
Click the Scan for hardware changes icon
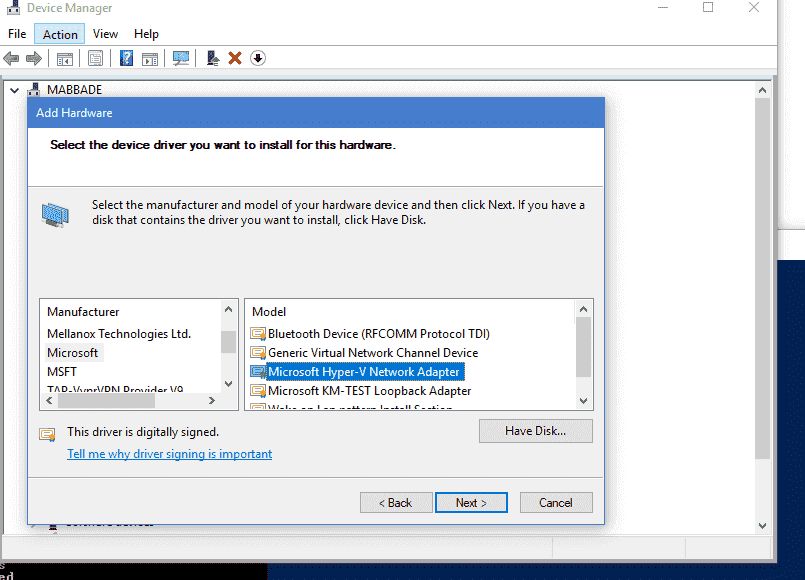coord(181,58)
